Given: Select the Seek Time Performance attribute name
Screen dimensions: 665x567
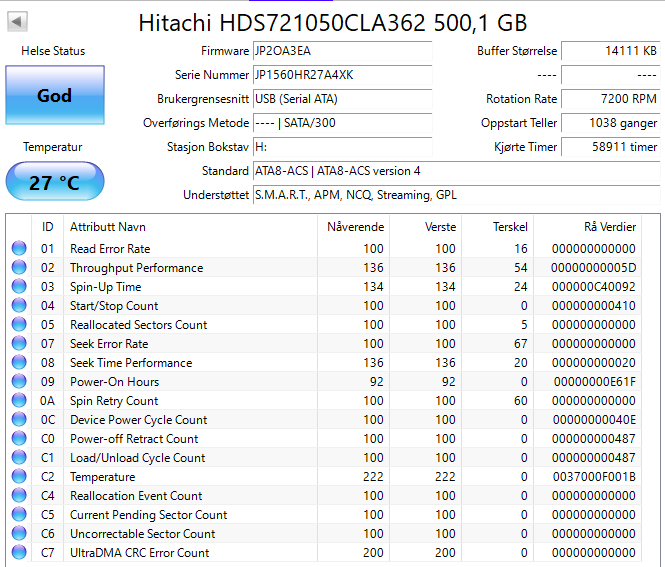Looking at the screenshot, I should click(131, 363).
